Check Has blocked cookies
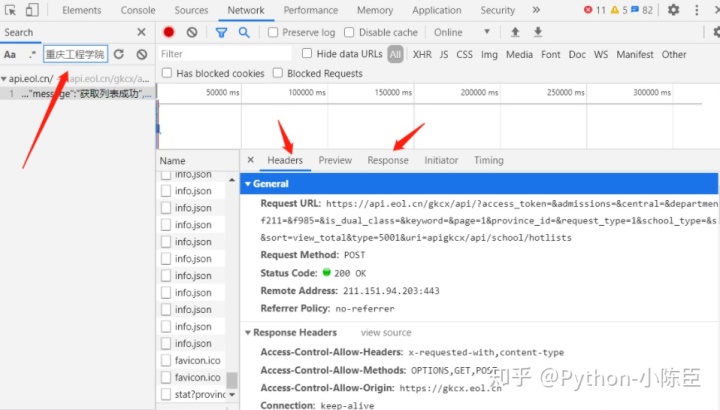Image resolution: width=720 pixels, height=410 pixels. pyautogui.click(x=167, y=73)
